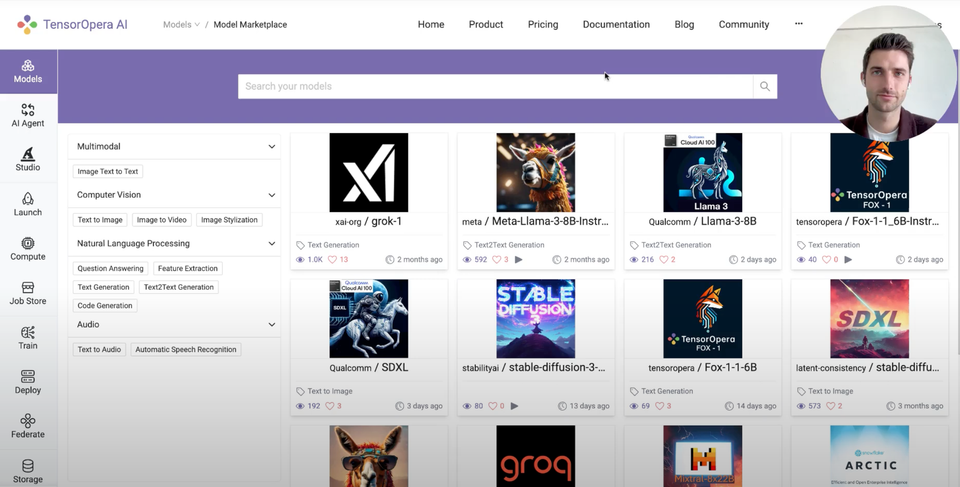The width and height of the screenshot is (960, 487).
Task: Like the Fox-1-1-6B heart icon
Action: tap(659, 406)
